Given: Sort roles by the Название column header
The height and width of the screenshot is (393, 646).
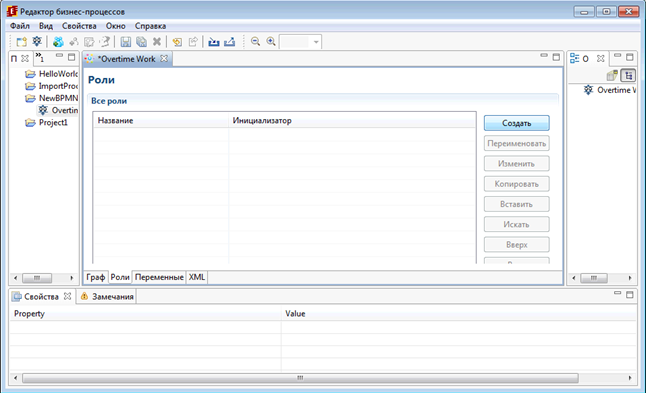Looking at the screenshot, I should [161, 121].
